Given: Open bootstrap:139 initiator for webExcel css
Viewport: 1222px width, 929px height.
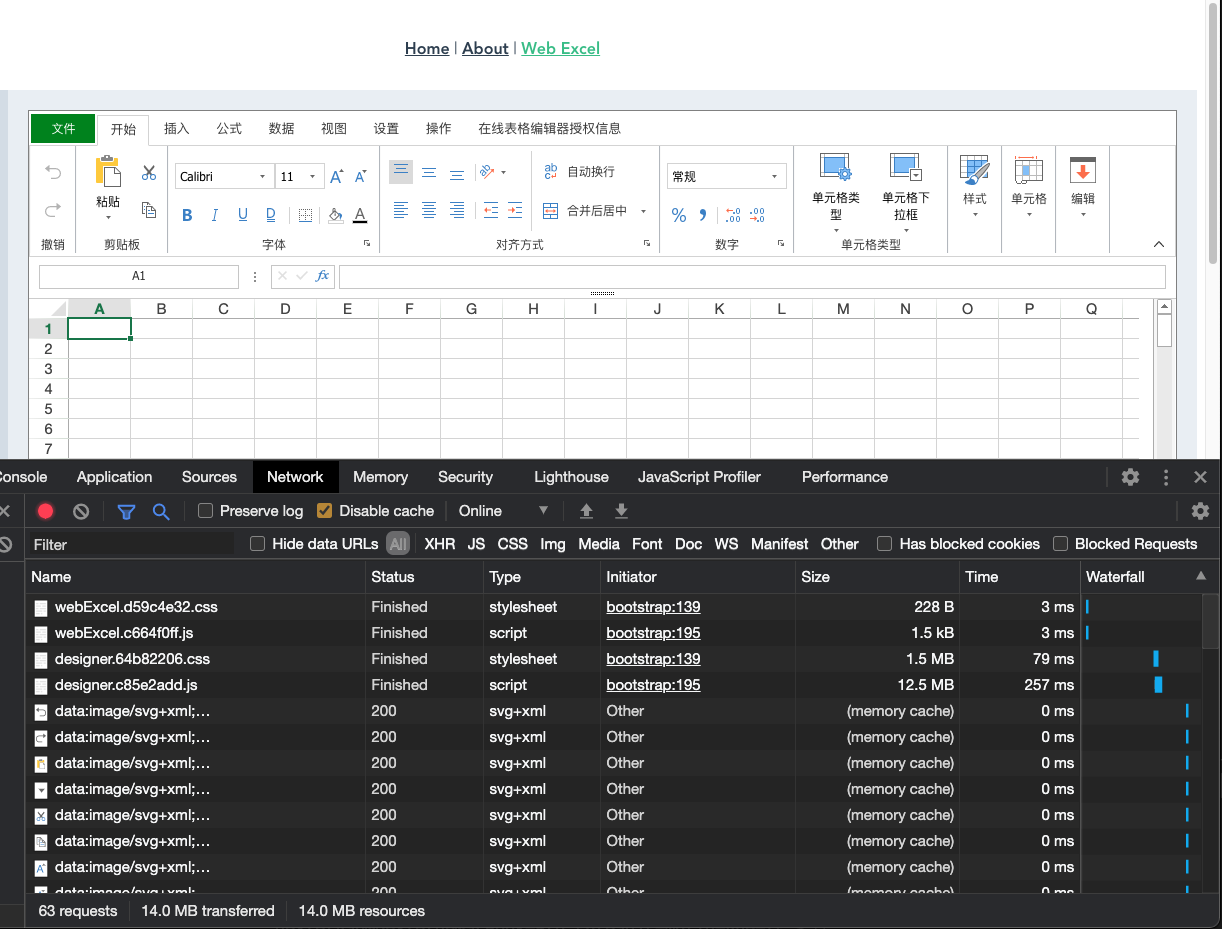Looking at the screenshot, I should (x=653, y=607).
